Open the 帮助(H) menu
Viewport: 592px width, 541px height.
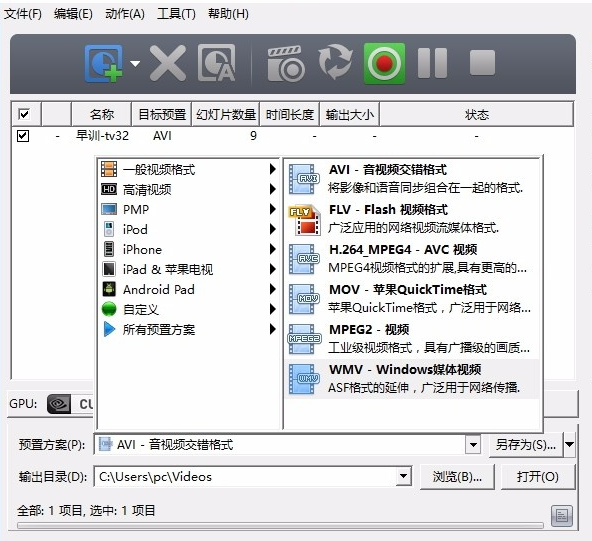pyautogui.click(x=228, y=14)
